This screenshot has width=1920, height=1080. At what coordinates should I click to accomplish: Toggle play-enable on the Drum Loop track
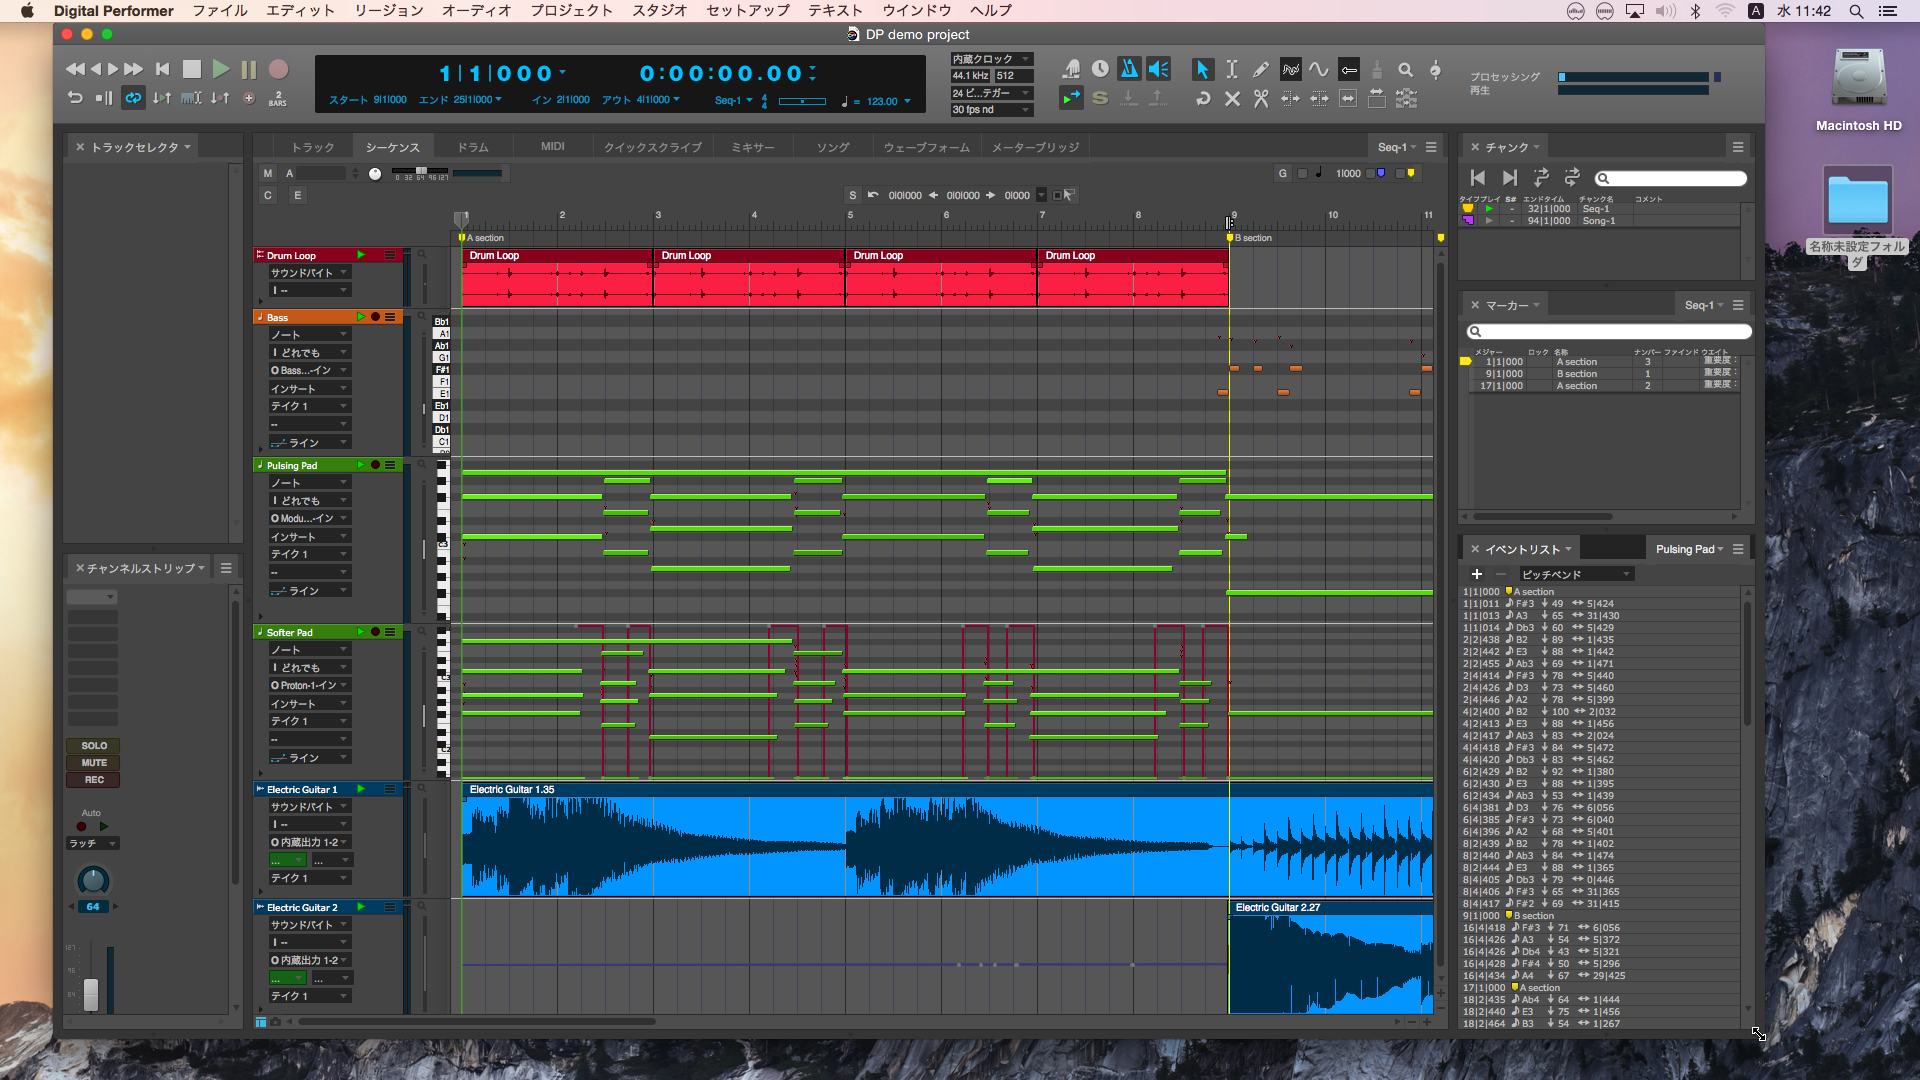tap(361, 255)
